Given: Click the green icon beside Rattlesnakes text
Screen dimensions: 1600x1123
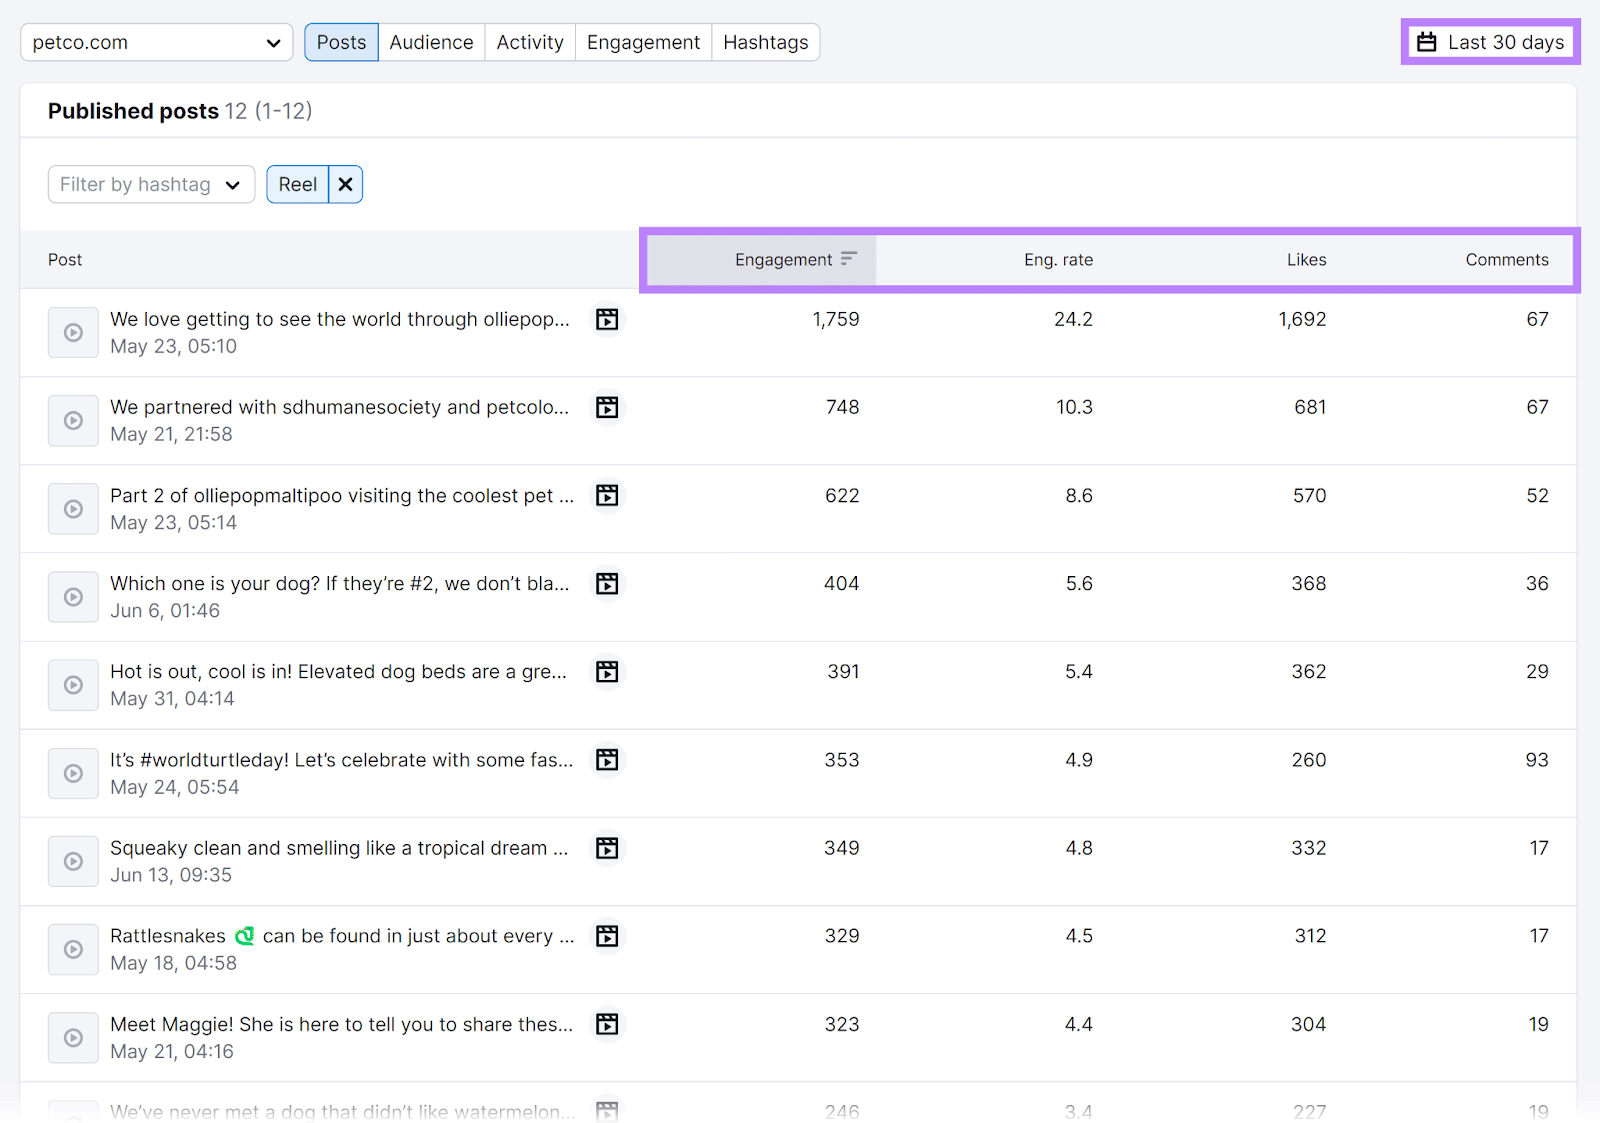Looking at the screenshot, I should point(245,935).
